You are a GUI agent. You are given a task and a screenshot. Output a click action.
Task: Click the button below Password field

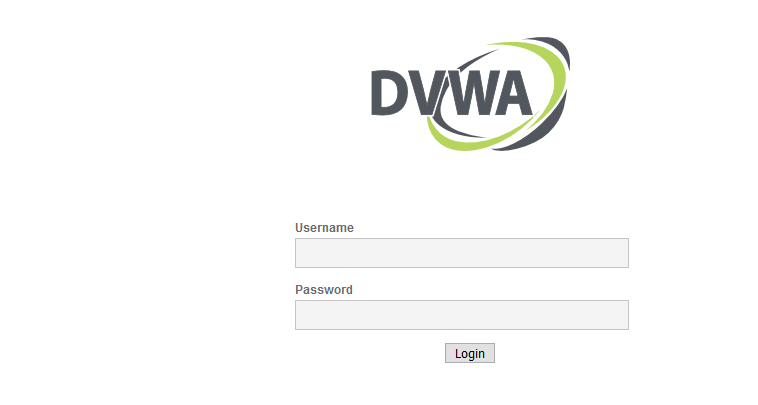pyautogui.click(x=470, y=353)
